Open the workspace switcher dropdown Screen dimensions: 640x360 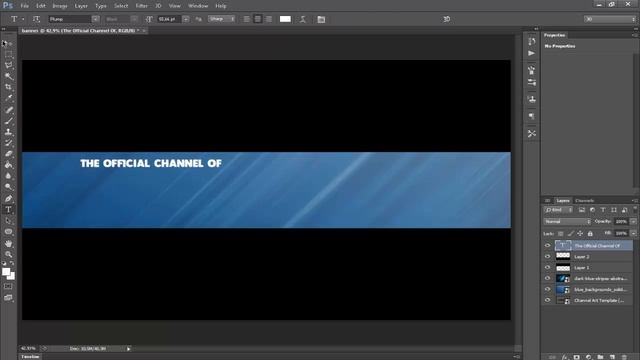click(x=610, y=19)
